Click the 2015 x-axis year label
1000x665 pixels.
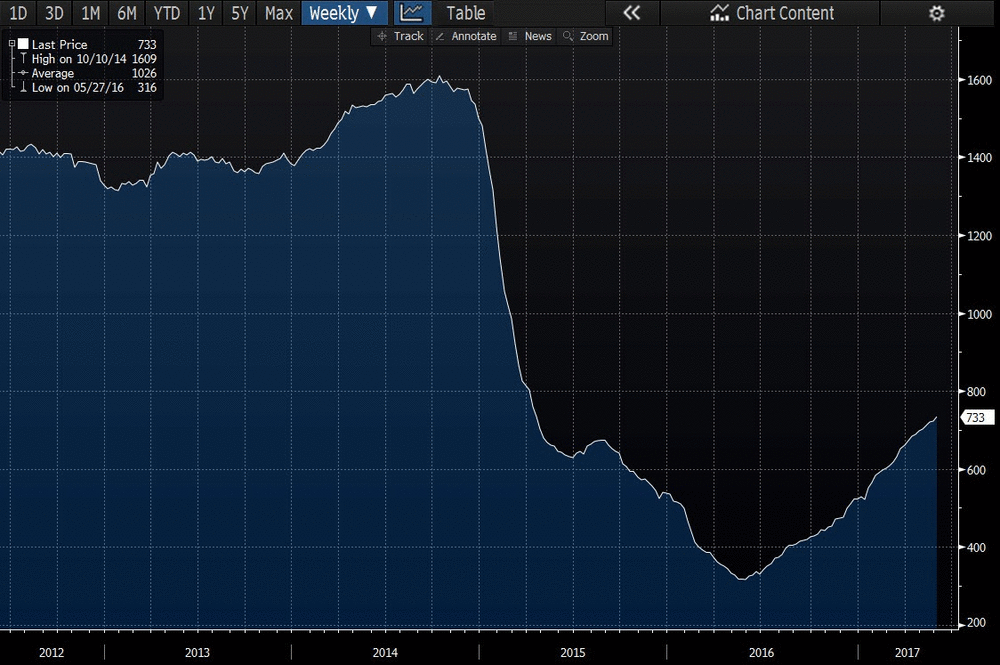[x=573, y=652]
